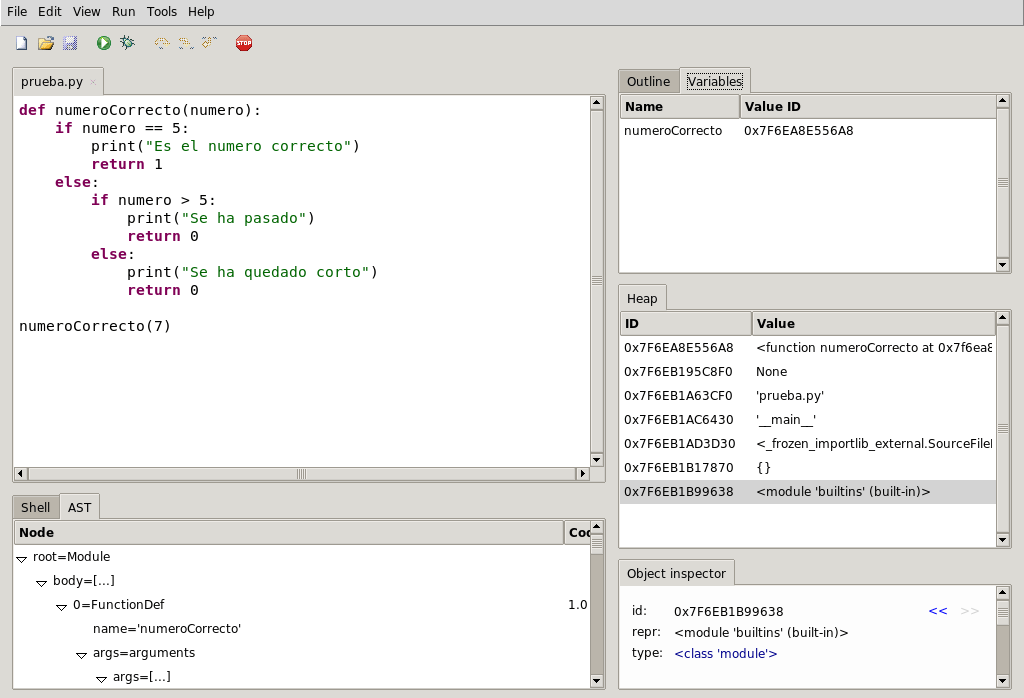The width and height of the screenshot is (1024, 698).
Task: Run the current script with the green play icon
Action: (103, 43)
